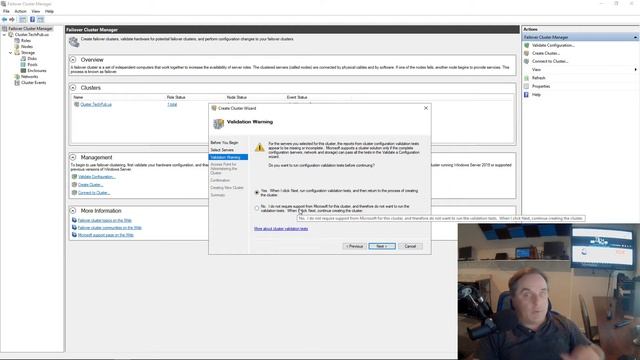Collapse the Cluster TechPub.us tree node
Screen dimensions: 640x360
pos(4,35)
